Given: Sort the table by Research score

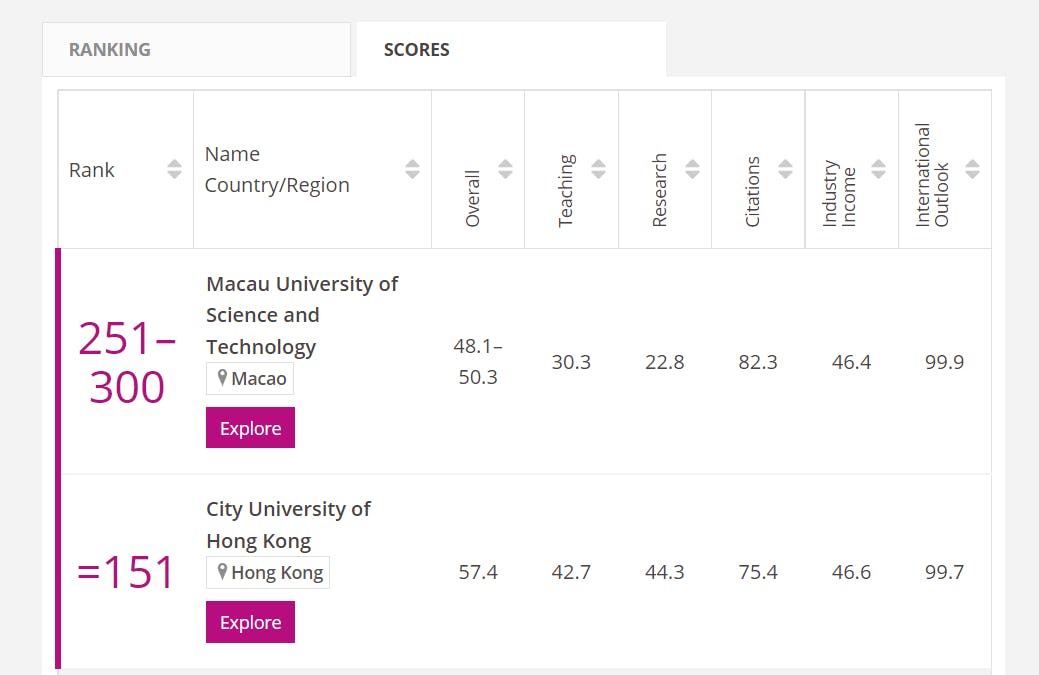Looking at the screenshot, I should point(692,169).
